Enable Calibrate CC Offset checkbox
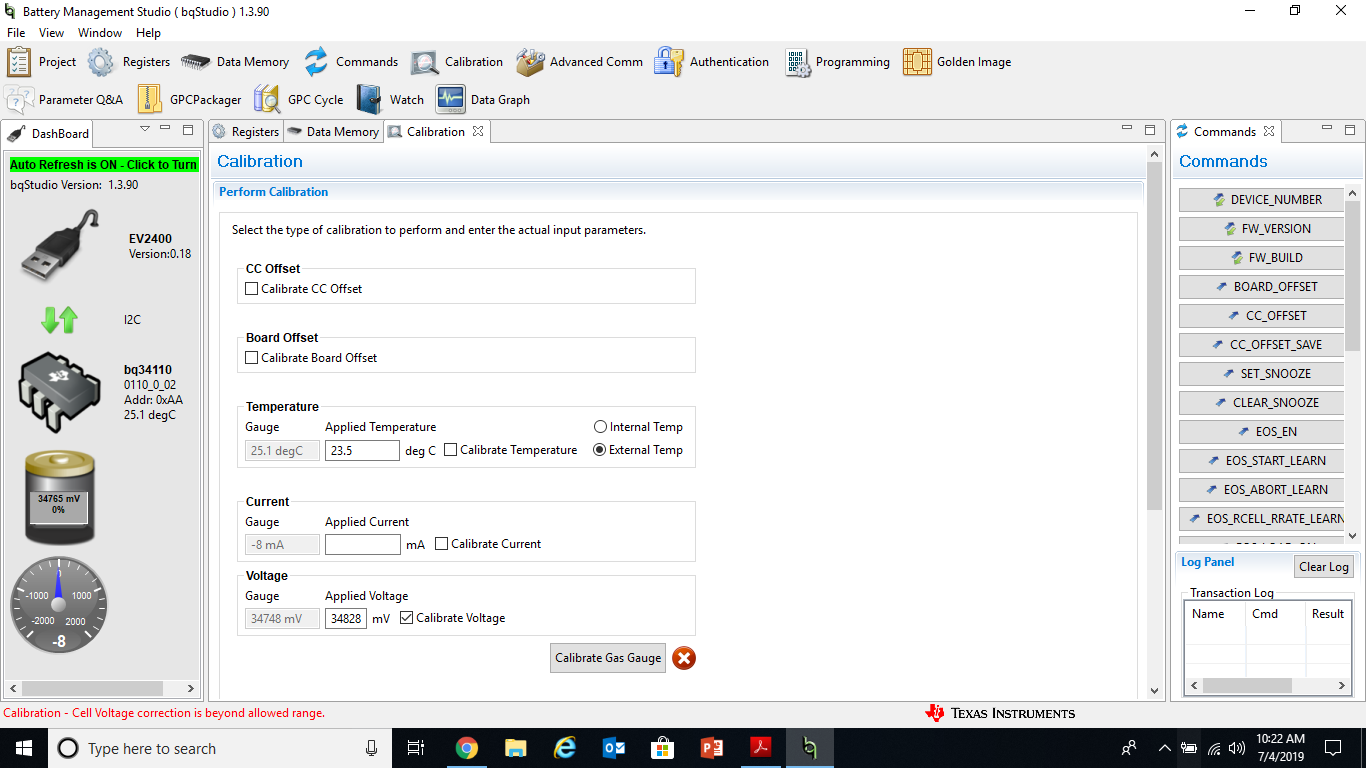The image size is (1366, 768). pos(252,289)
